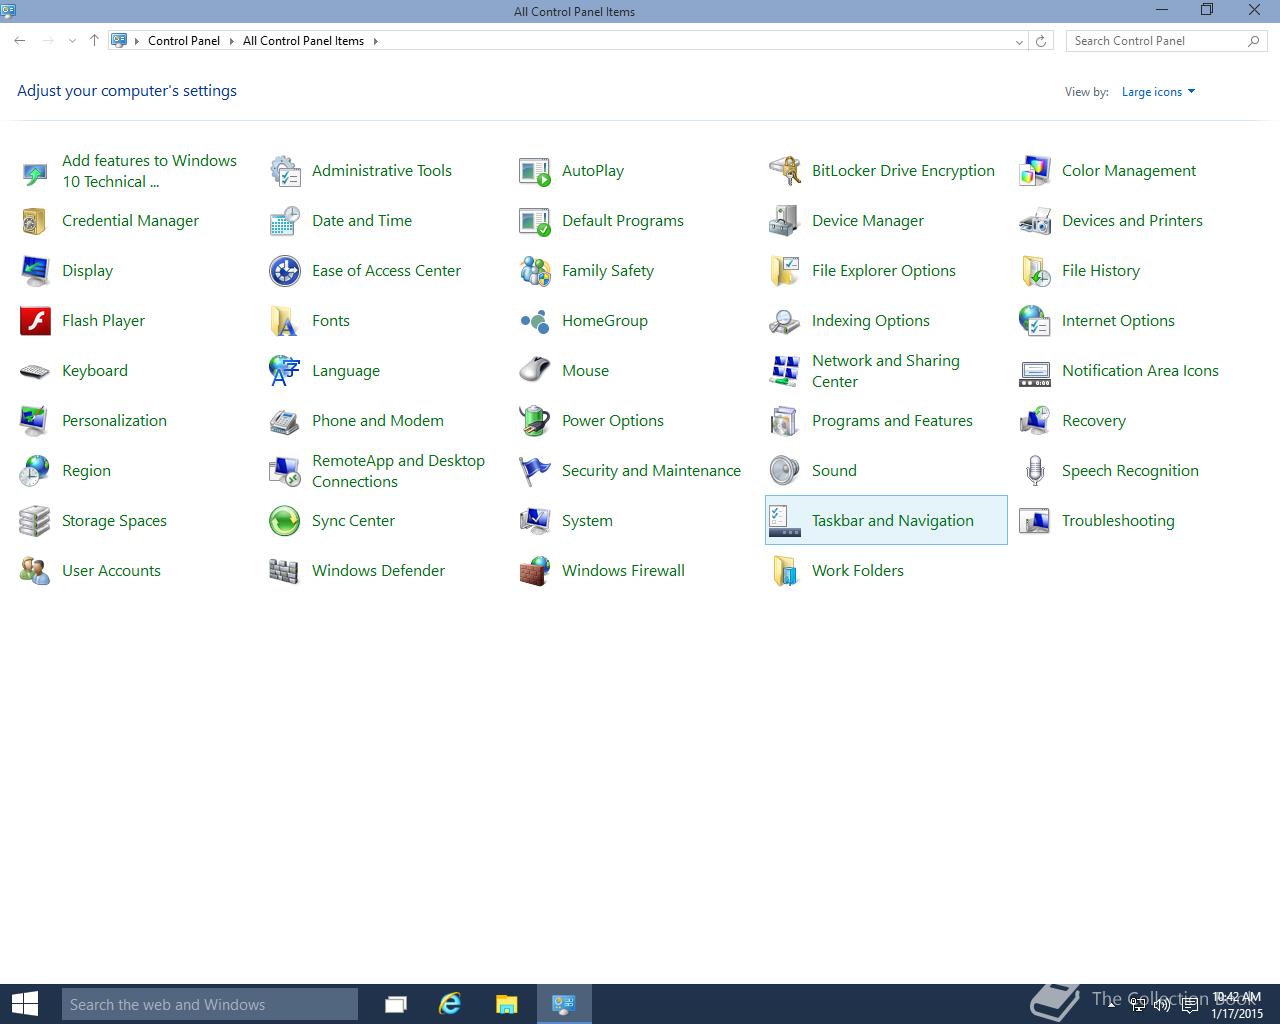Click the Recovery link
Image resolution: width=1280 pixels, height=1024 pixels.
pos(1094,421)
